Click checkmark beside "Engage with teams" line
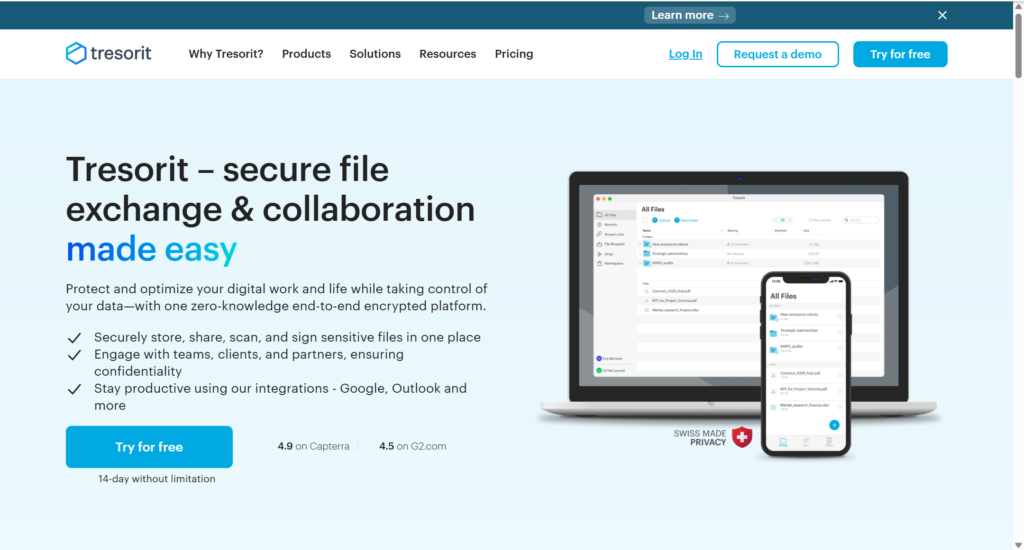This screenshot has width=1024, height=550. (74, 355)
